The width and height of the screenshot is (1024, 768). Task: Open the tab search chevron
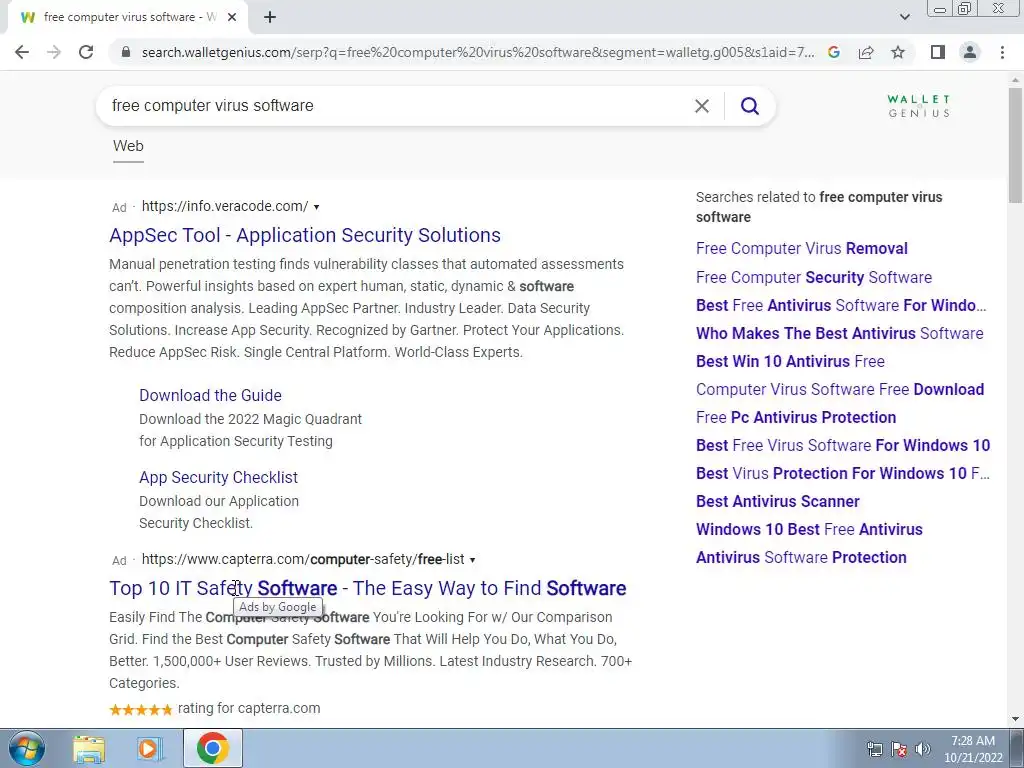[x=904, y=17]
